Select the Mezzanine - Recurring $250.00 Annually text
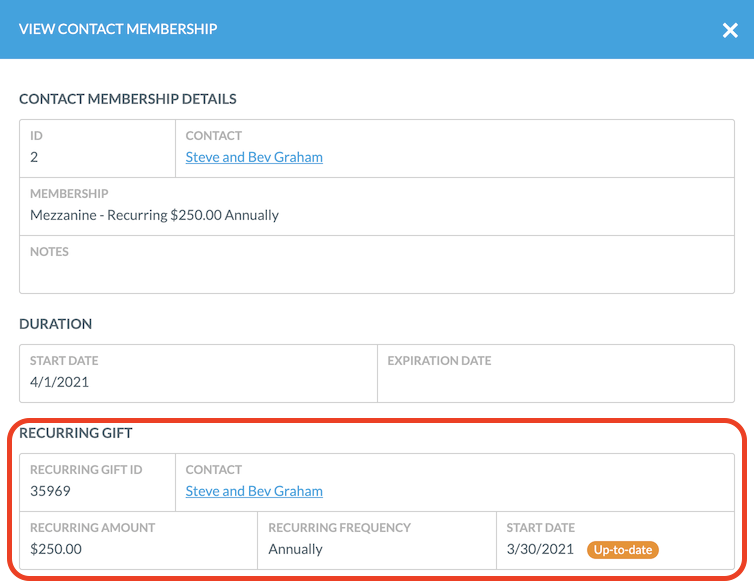Screen dimensions: 754x584 (x=154, y=215)
